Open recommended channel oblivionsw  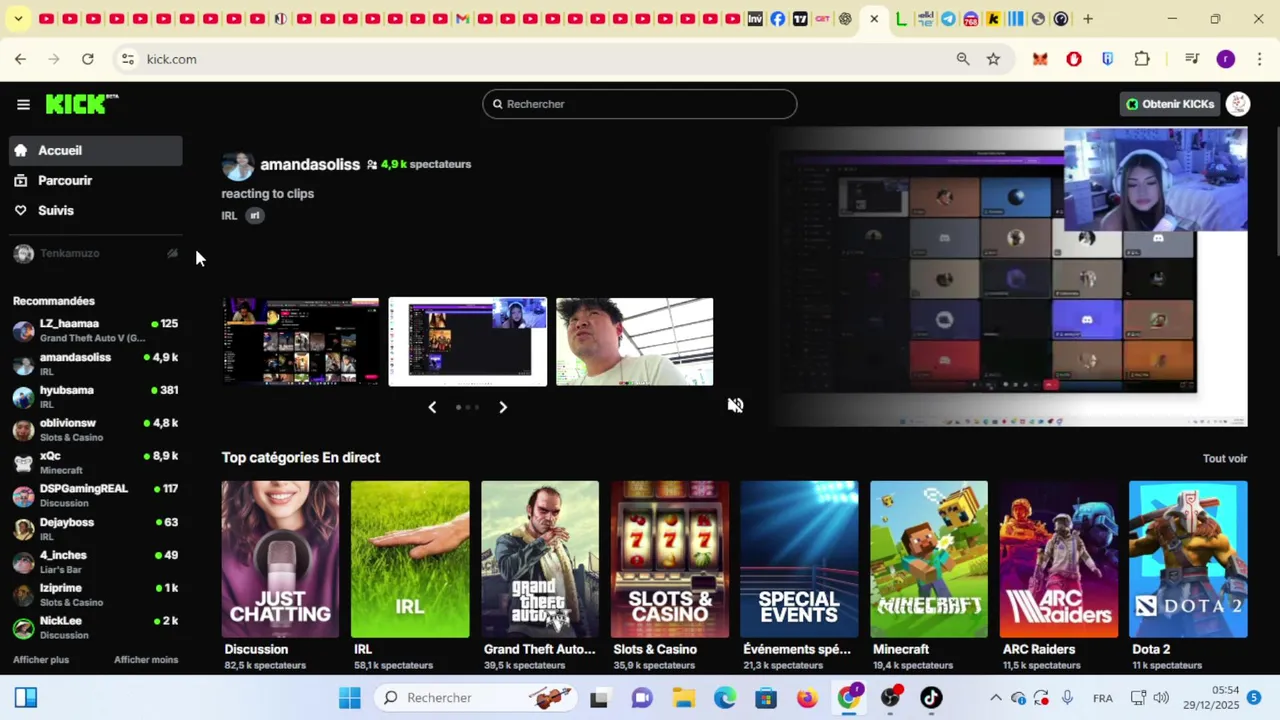(96, 429)
